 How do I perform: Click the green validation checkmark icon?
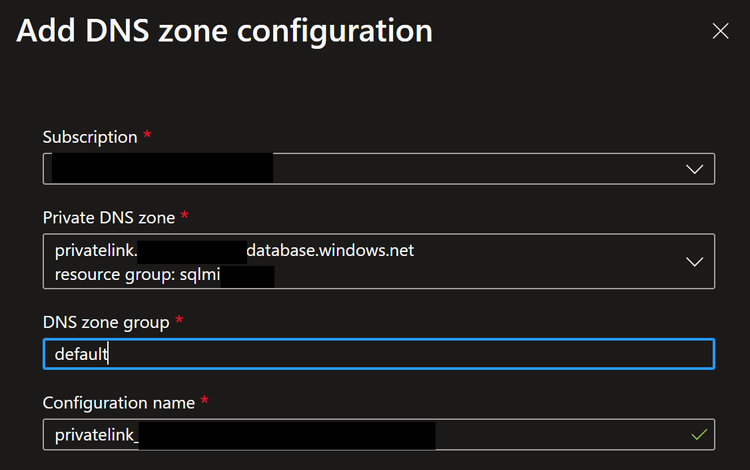[x=699, y=435]
